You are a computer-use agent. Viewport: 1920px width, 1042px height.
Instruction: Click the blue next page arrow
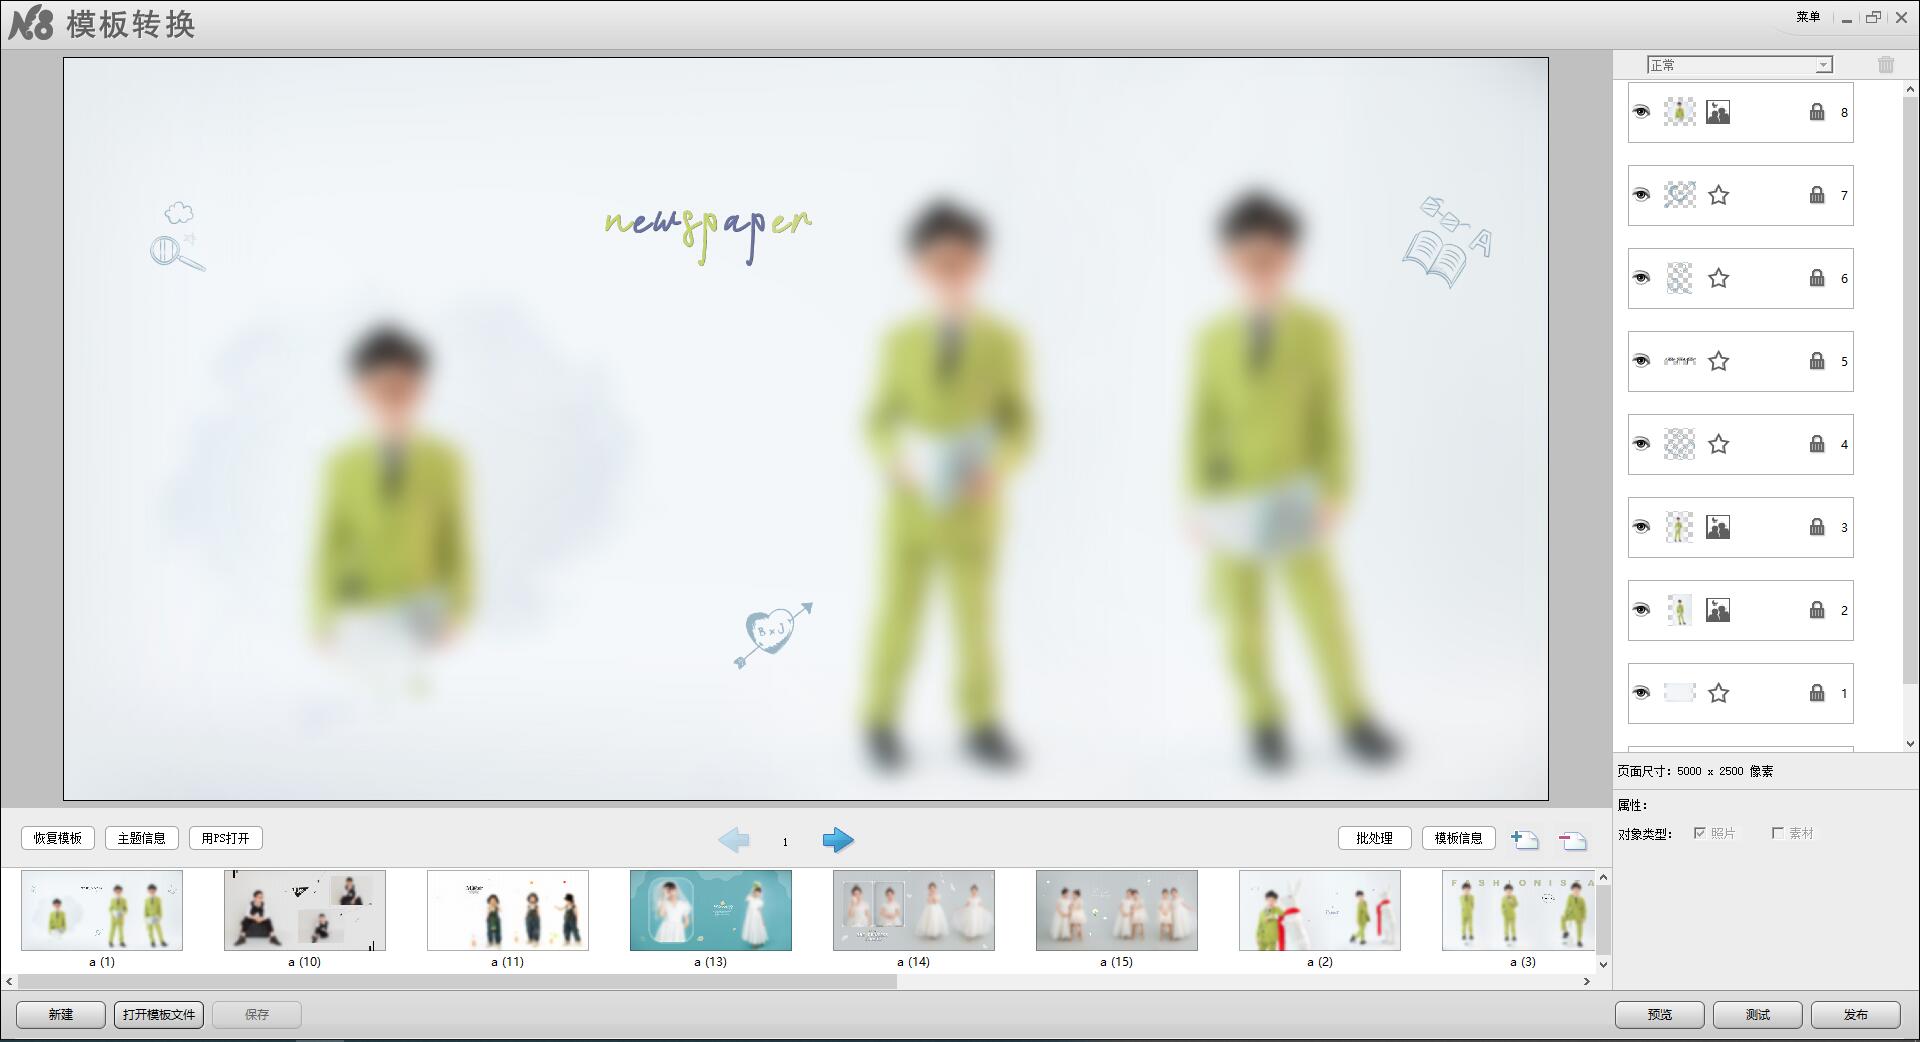(x=838, y=840)
